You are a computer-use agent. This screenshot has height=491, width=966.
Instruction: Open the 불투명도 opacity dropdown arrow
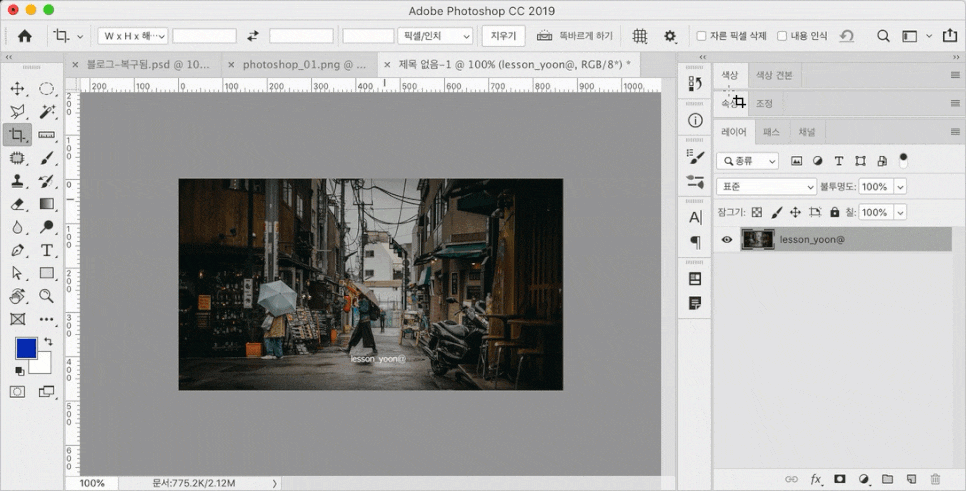(900, 187)
